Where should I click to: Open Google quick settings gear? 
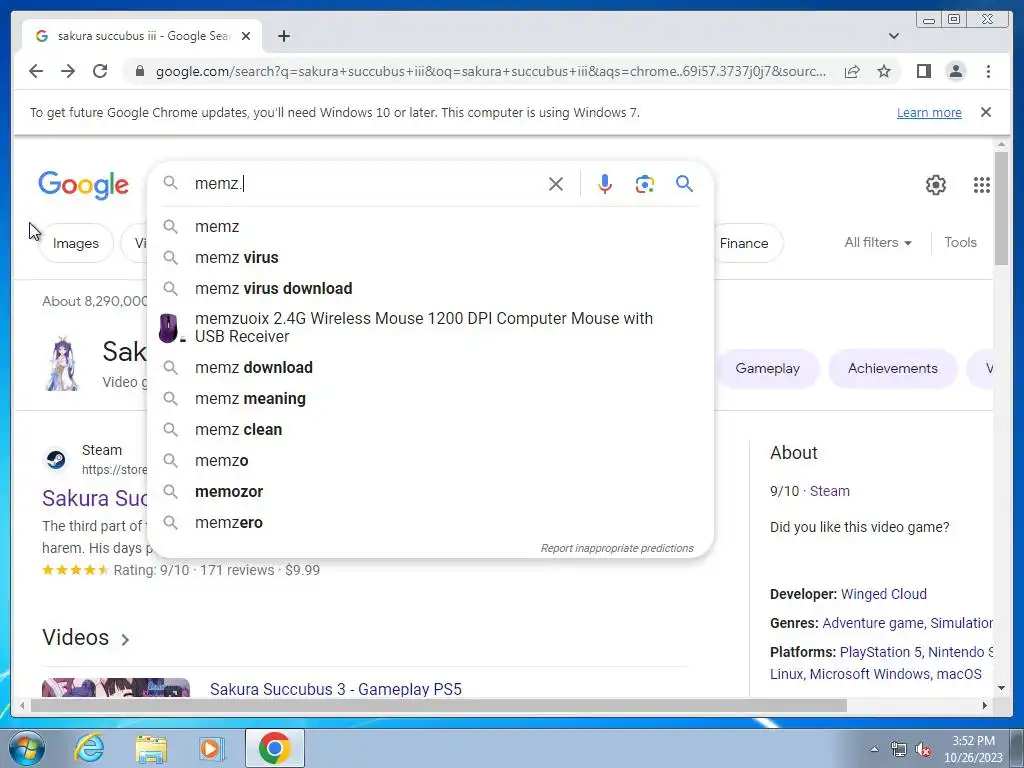tap(936, 185)
